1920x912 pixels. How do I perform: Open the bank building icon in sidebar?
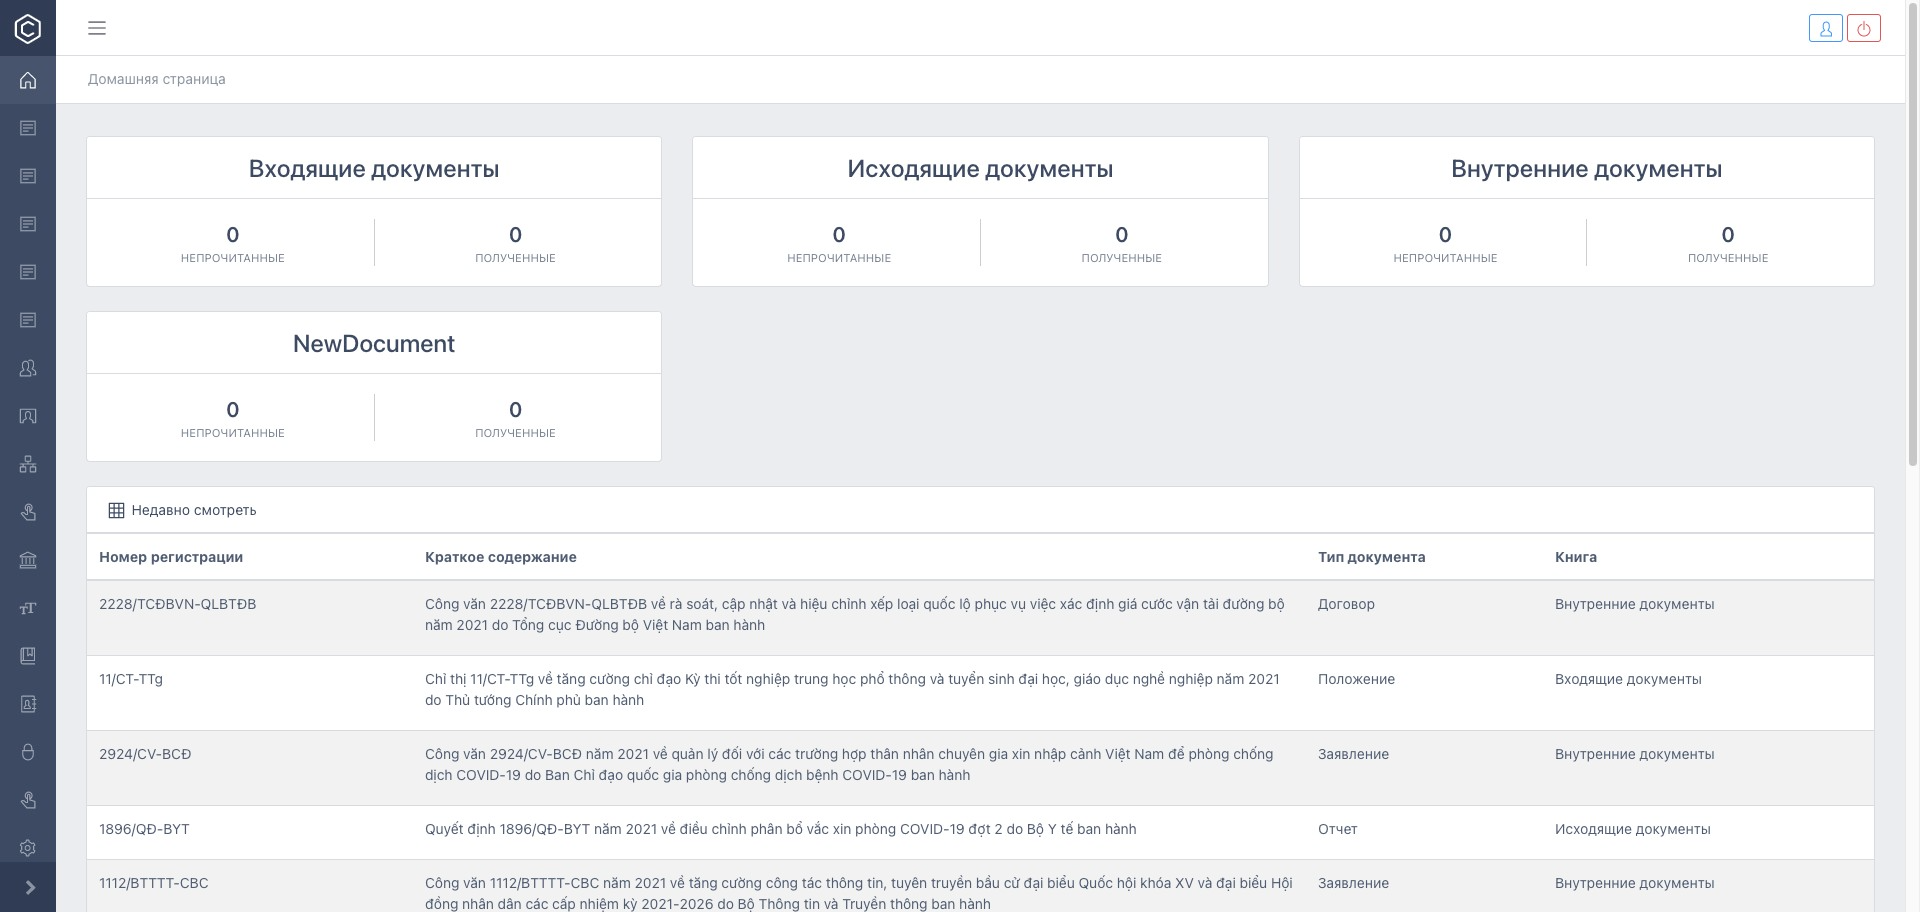click(x=28, y=560)
